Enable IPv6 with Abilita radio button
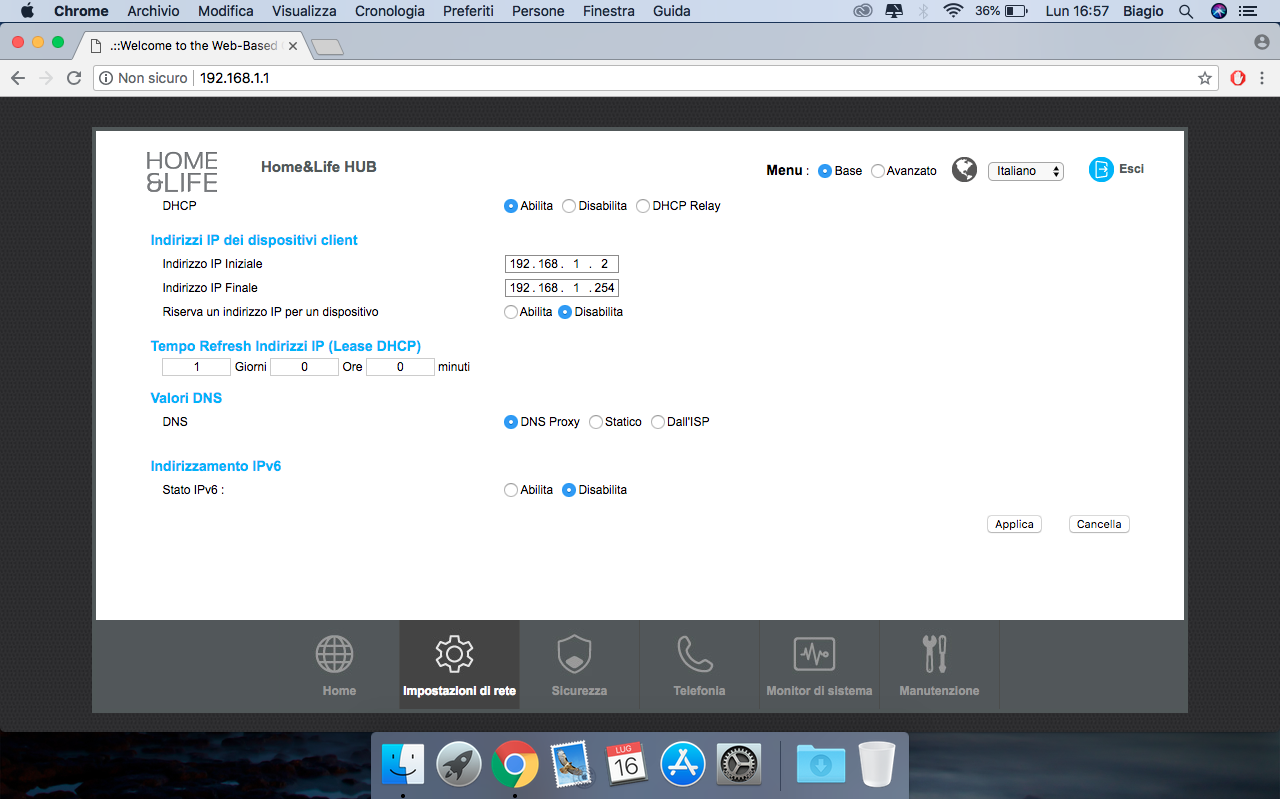The image size is (1280, 799). (511, 490)
